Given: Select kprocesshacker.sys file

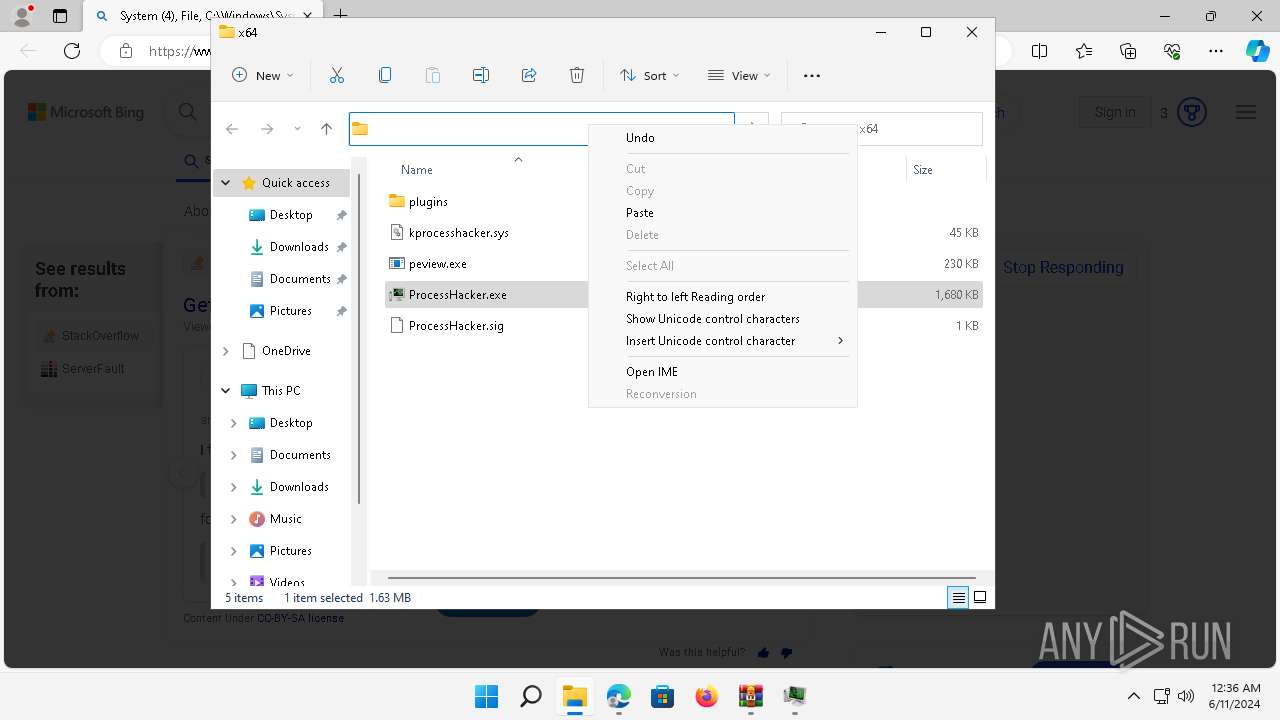Looking at the screenshot, I should click(459, 233).
